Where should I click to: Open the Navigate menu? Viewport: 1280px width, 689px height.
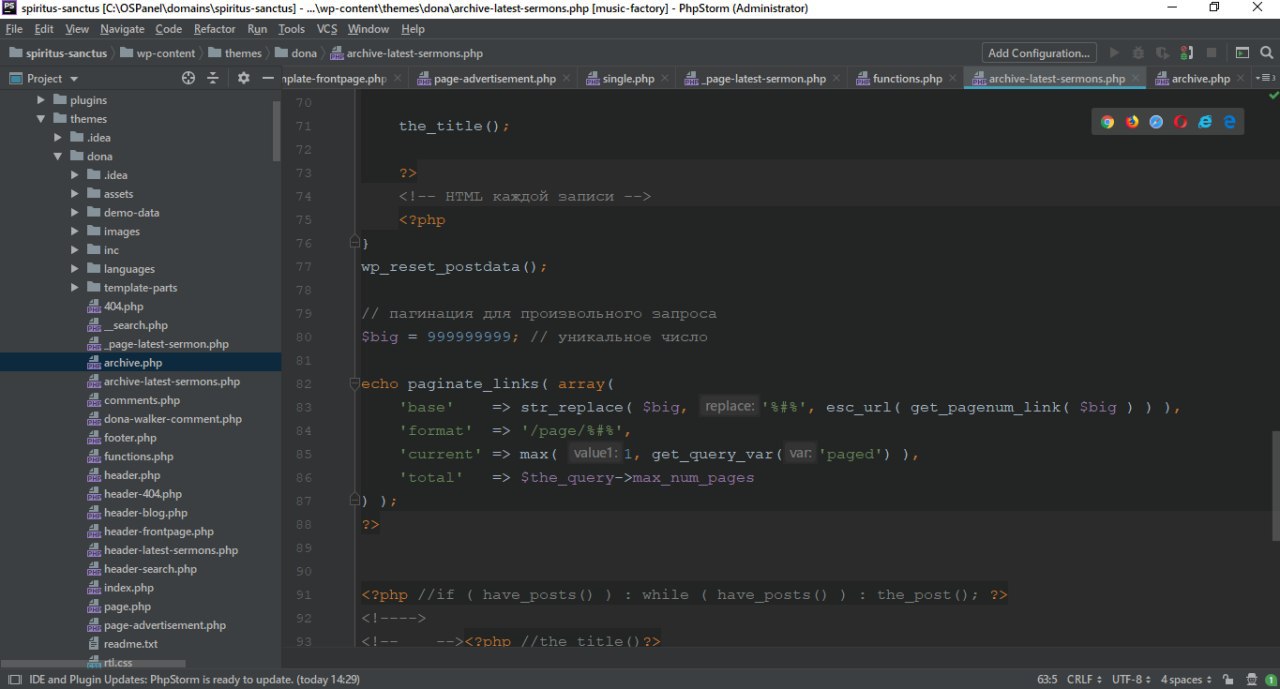pos(122,29)
